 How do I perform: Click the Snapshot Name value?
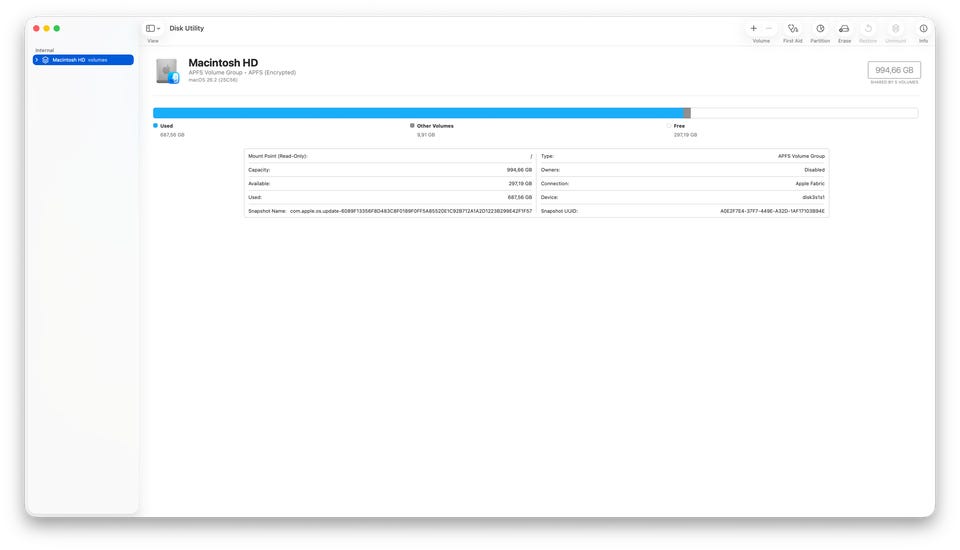pyautogui.click(x=411, y=211)
